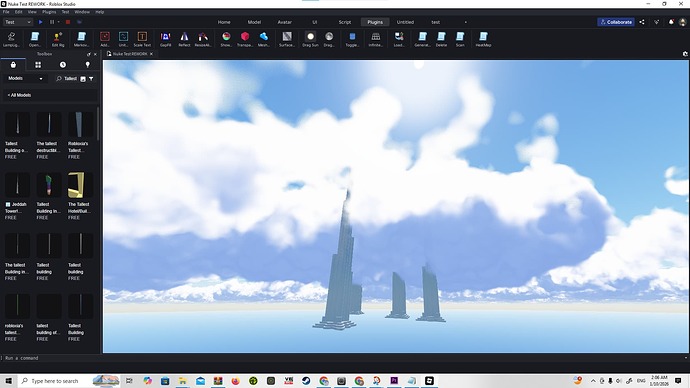The width and height of the screenshot is (690, 388).
Task: Switch to the Model ribbon tab
Action: point(254,22)
